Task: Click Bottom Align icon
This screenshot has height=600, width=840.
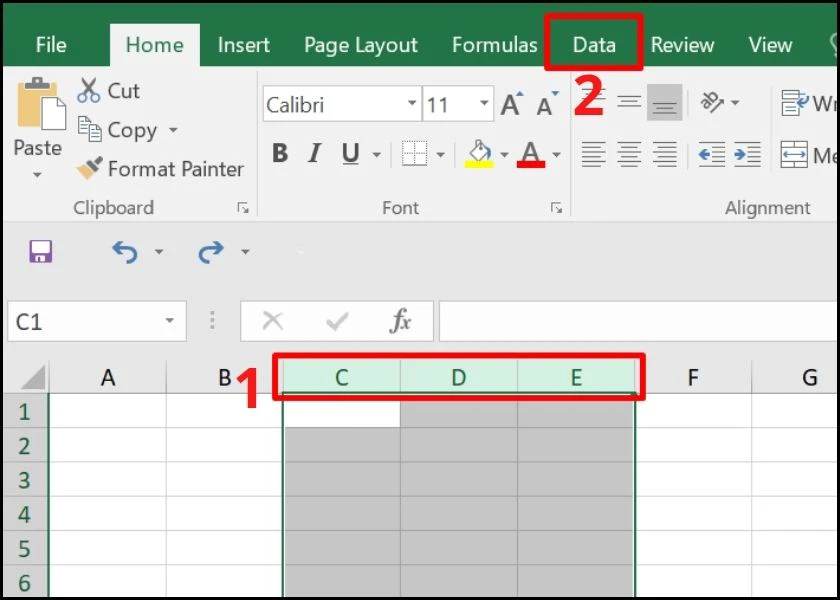Action: click(x=664, y=102)
